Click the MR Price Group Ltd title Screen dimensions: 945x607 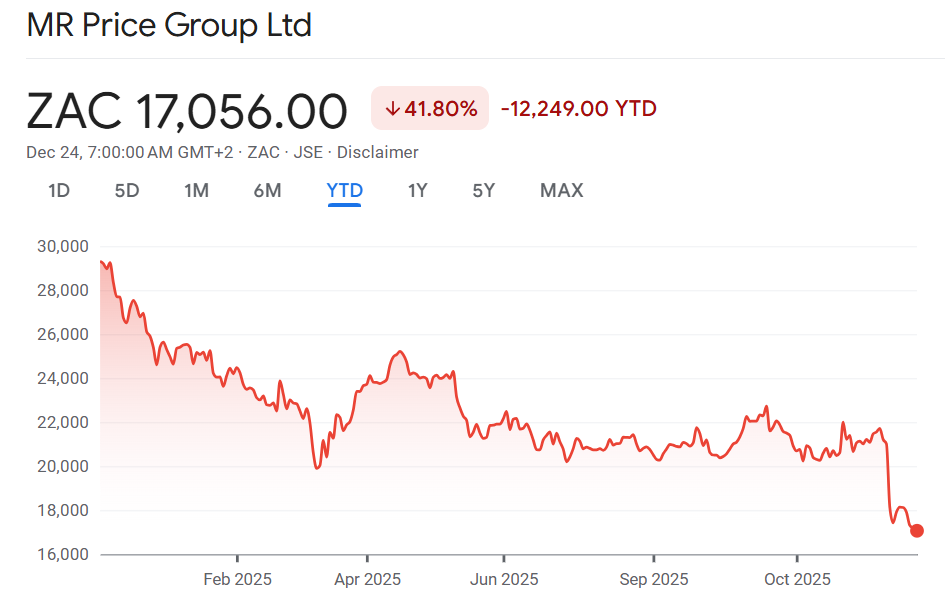[169, 25]
